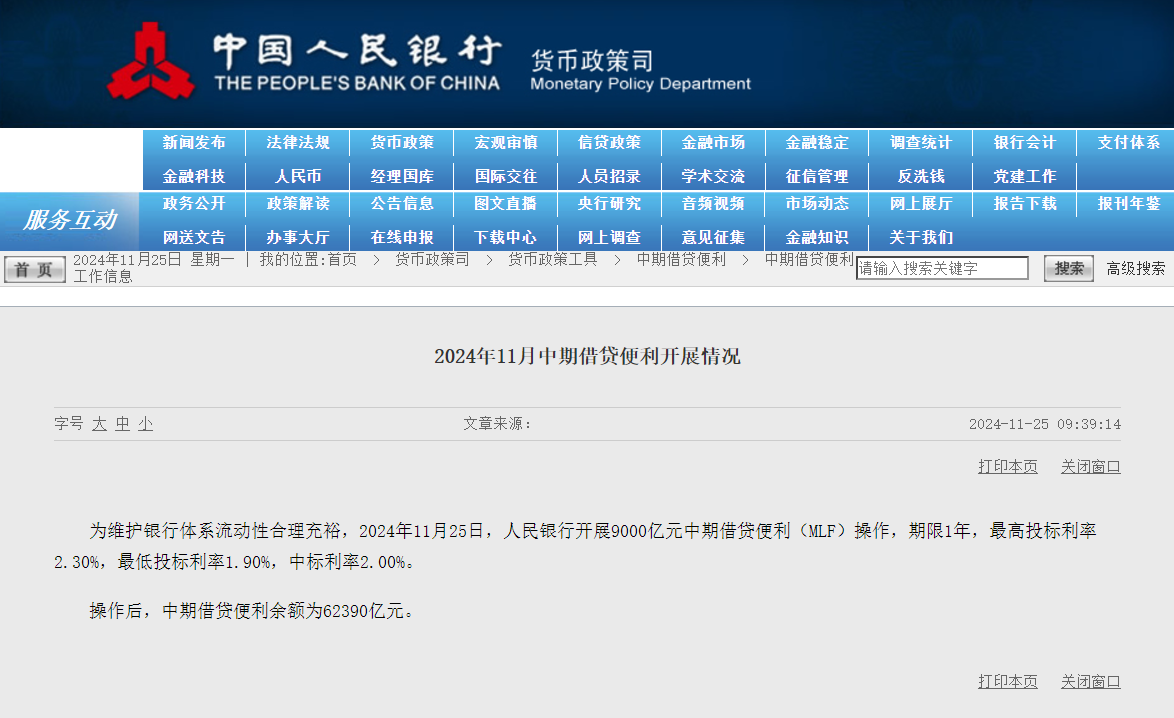Click 货币政策司 breadcrumb link
The height and width of the screenshot is (718, 1174).
(431, 259)
